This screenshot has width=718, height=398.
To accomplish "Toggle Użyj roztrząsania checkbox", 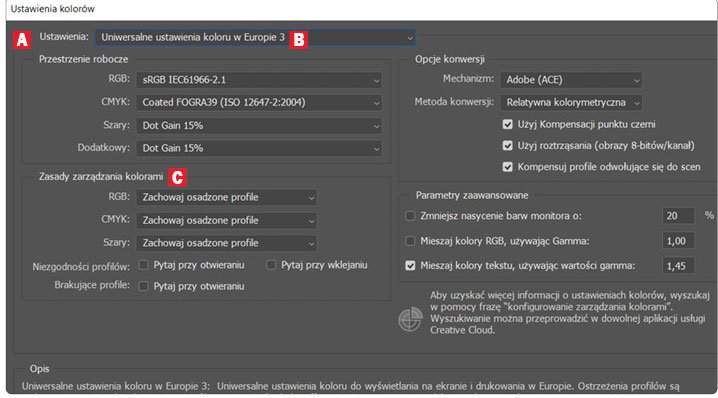I will (x=507, y=145).
